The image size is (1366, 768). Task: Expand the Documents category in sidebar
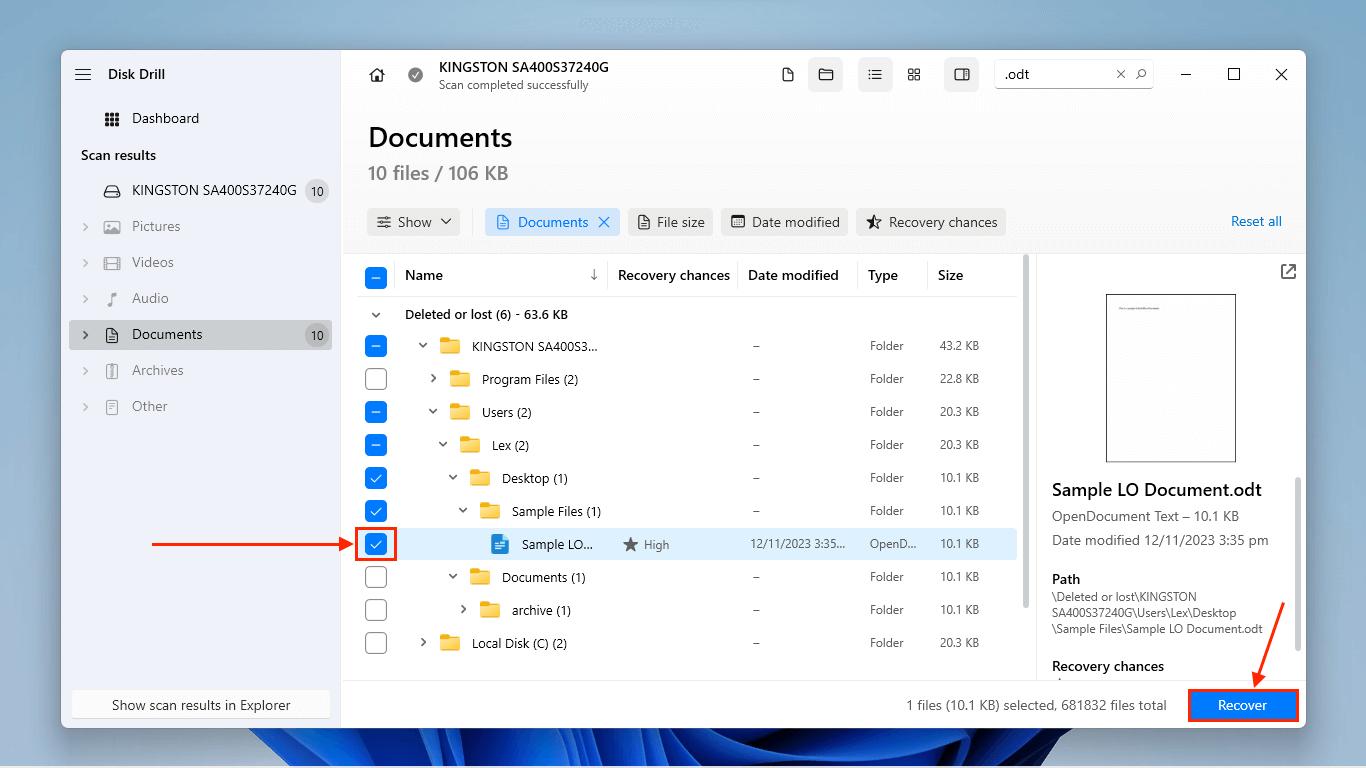pos(85,335)
